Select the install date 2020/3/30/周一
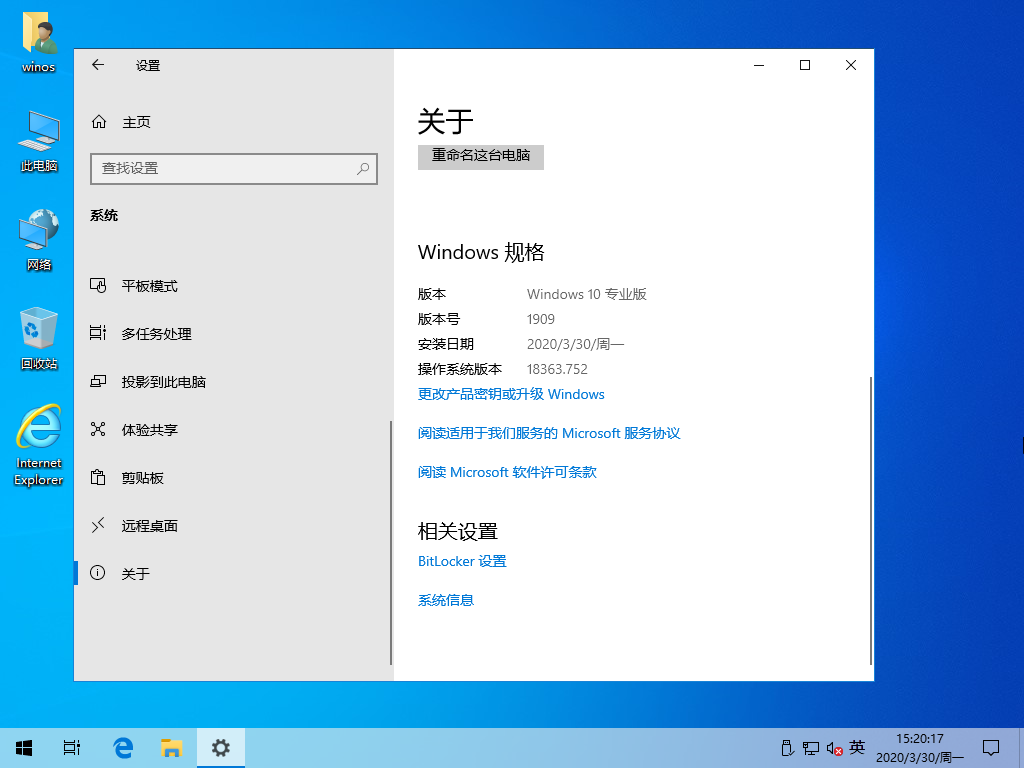The image size is (1024, 768). click(575, 344)
